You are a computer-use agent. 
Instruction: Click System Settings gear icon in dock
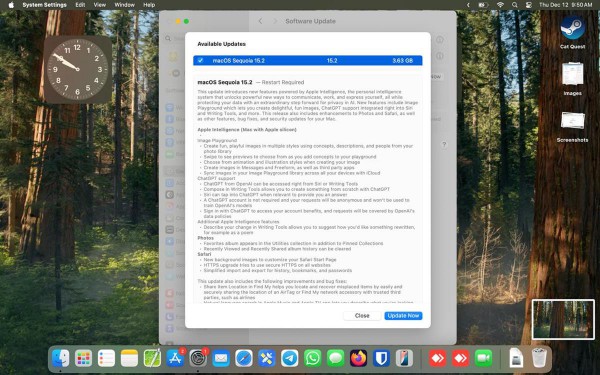(198, 359)
